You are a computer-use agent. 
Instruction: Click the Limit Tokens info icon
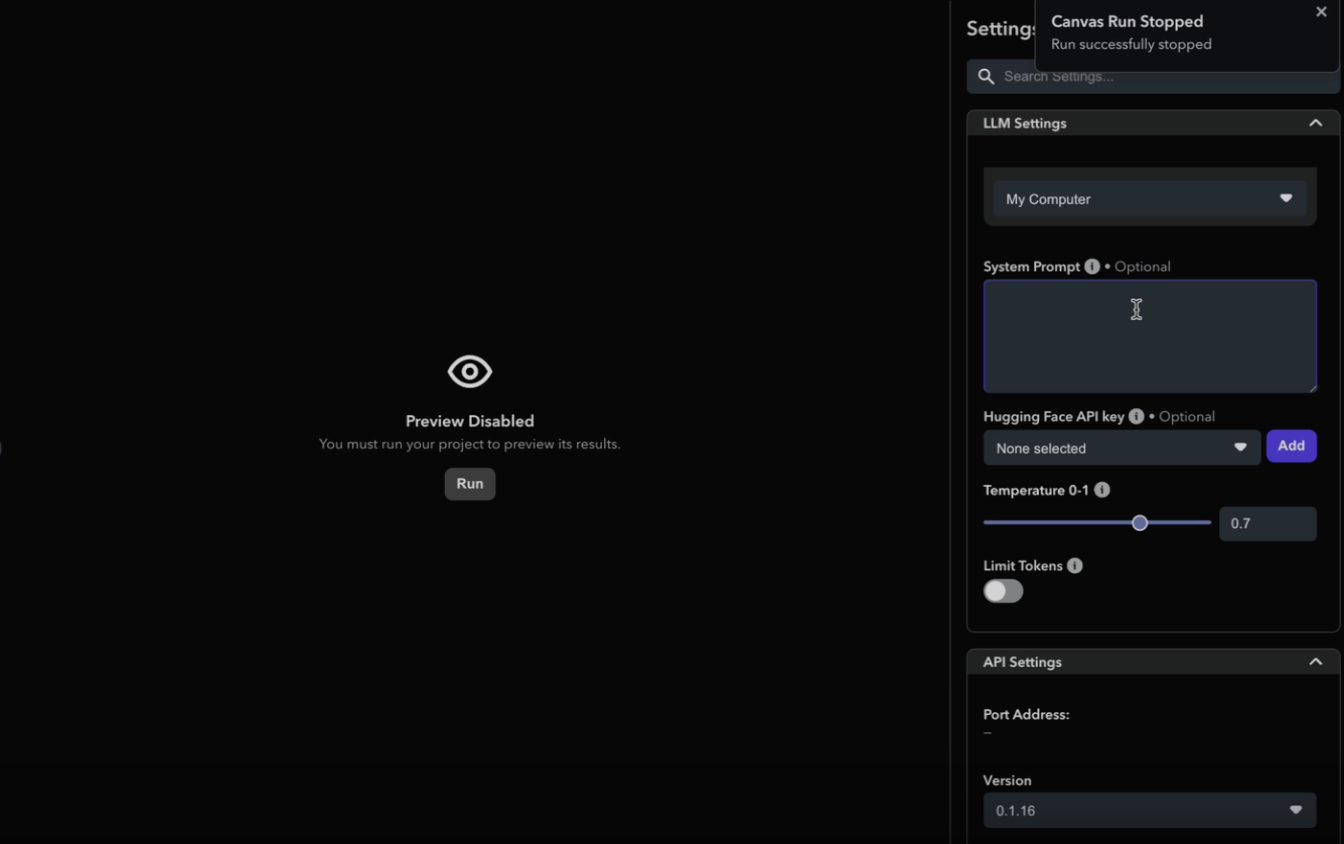click(1075, 565)
